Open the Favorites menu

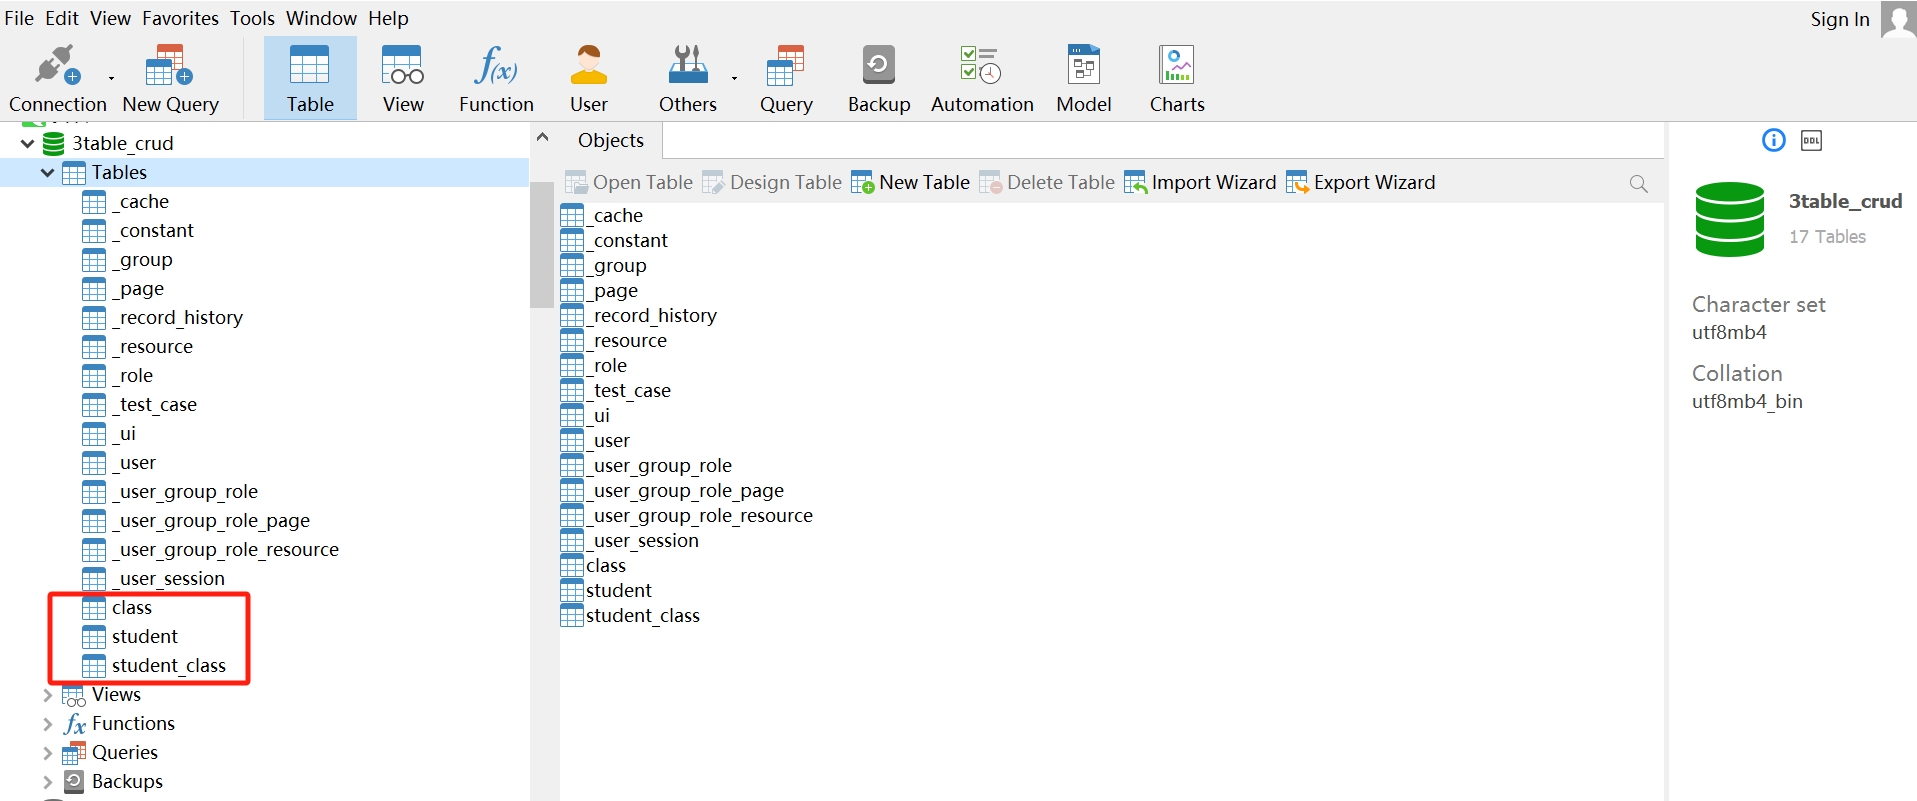(180, 18)
